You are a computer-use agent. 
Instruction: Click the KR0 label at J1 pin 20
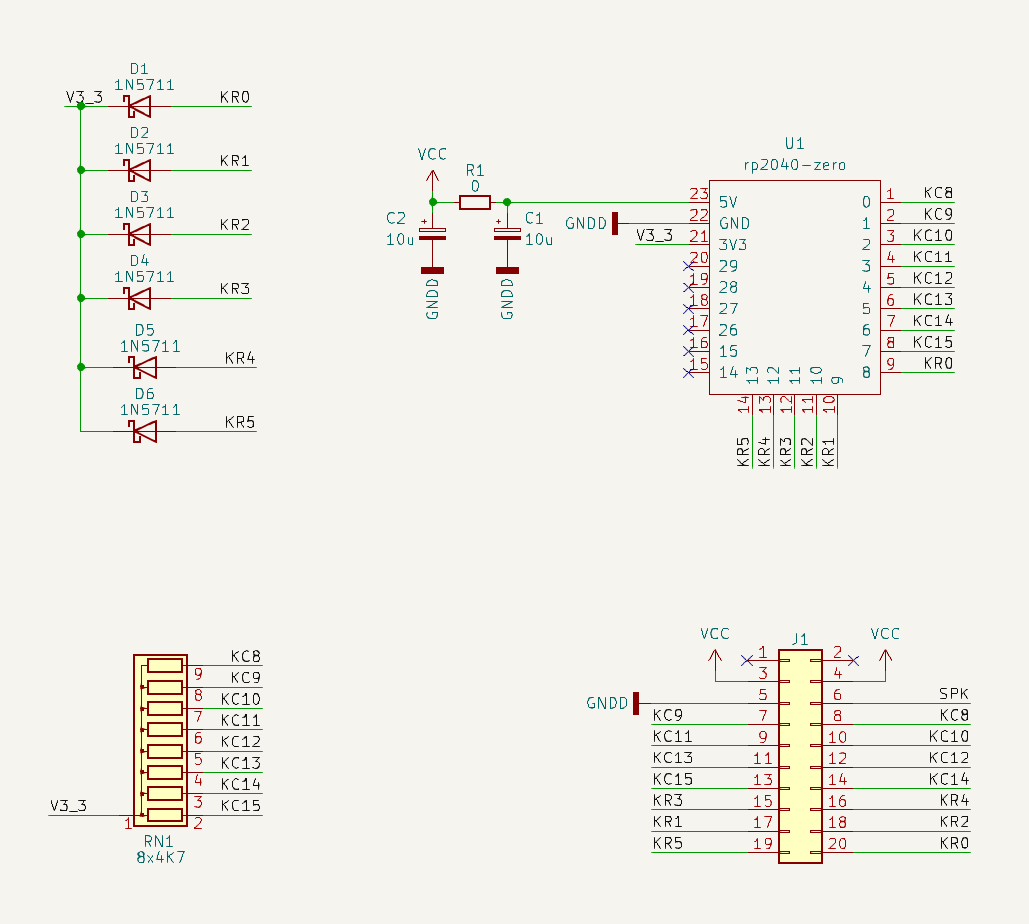coord(954,843)
